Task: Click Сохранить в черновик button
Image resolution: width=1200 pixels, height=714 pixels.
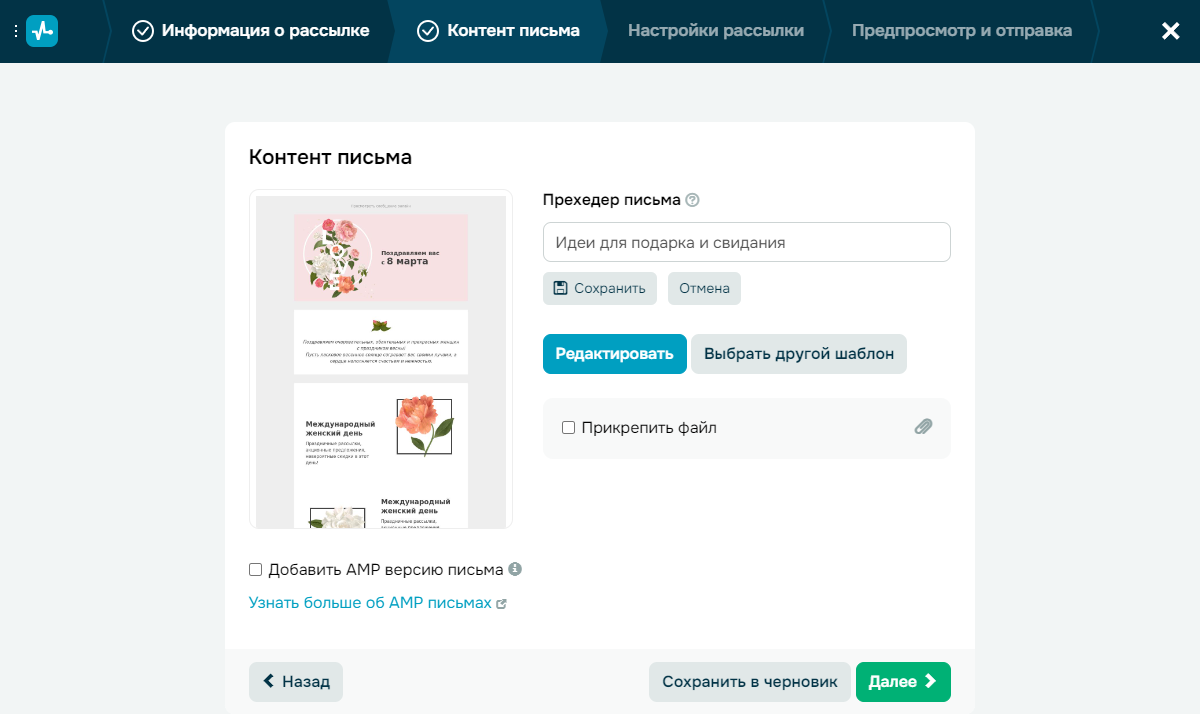Action: (x=750, y=682)
